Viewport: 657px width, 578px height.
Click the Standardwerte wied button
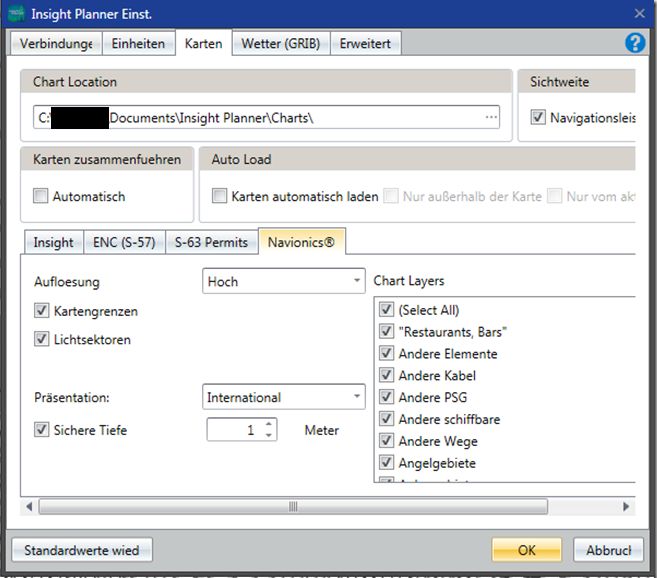click(x=82, y=550)
